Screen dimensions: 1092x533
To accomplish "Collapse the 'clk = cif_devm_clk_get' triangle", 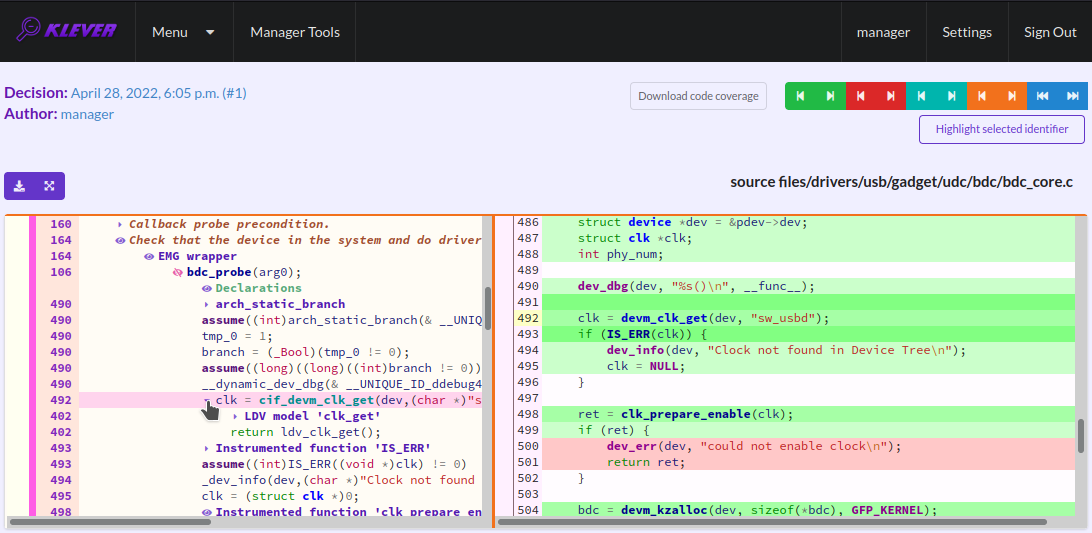I will [x=207, y=401].
